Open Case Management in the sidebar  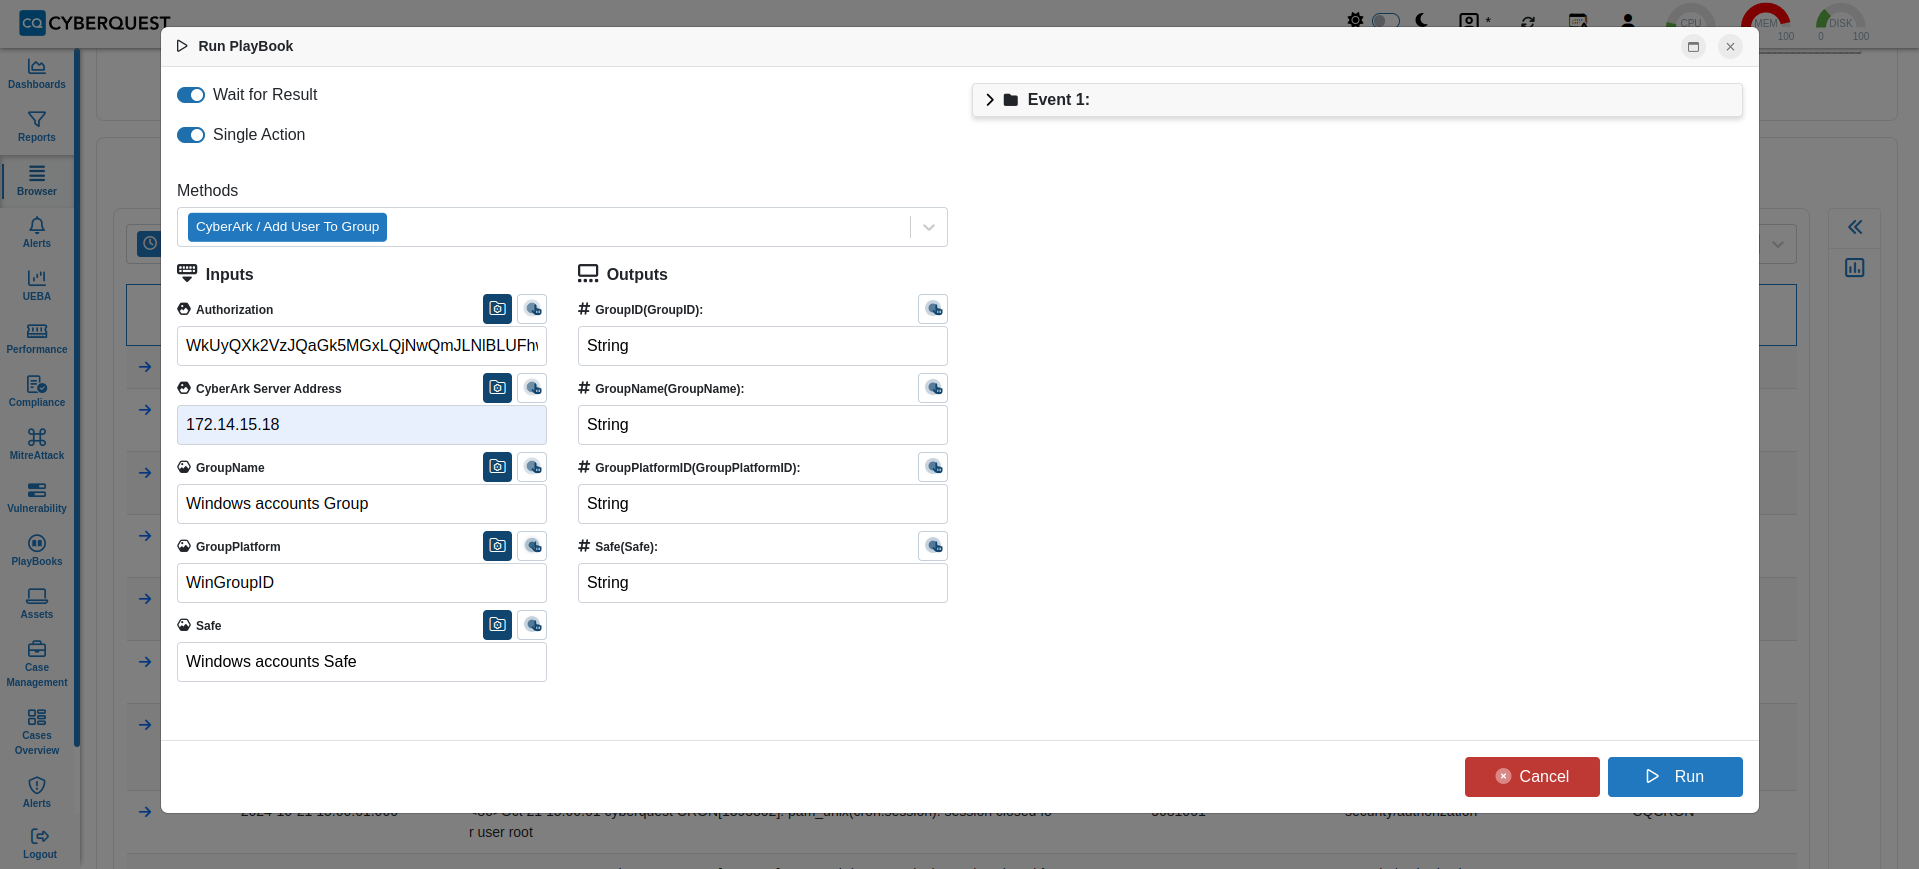(37, 664)
